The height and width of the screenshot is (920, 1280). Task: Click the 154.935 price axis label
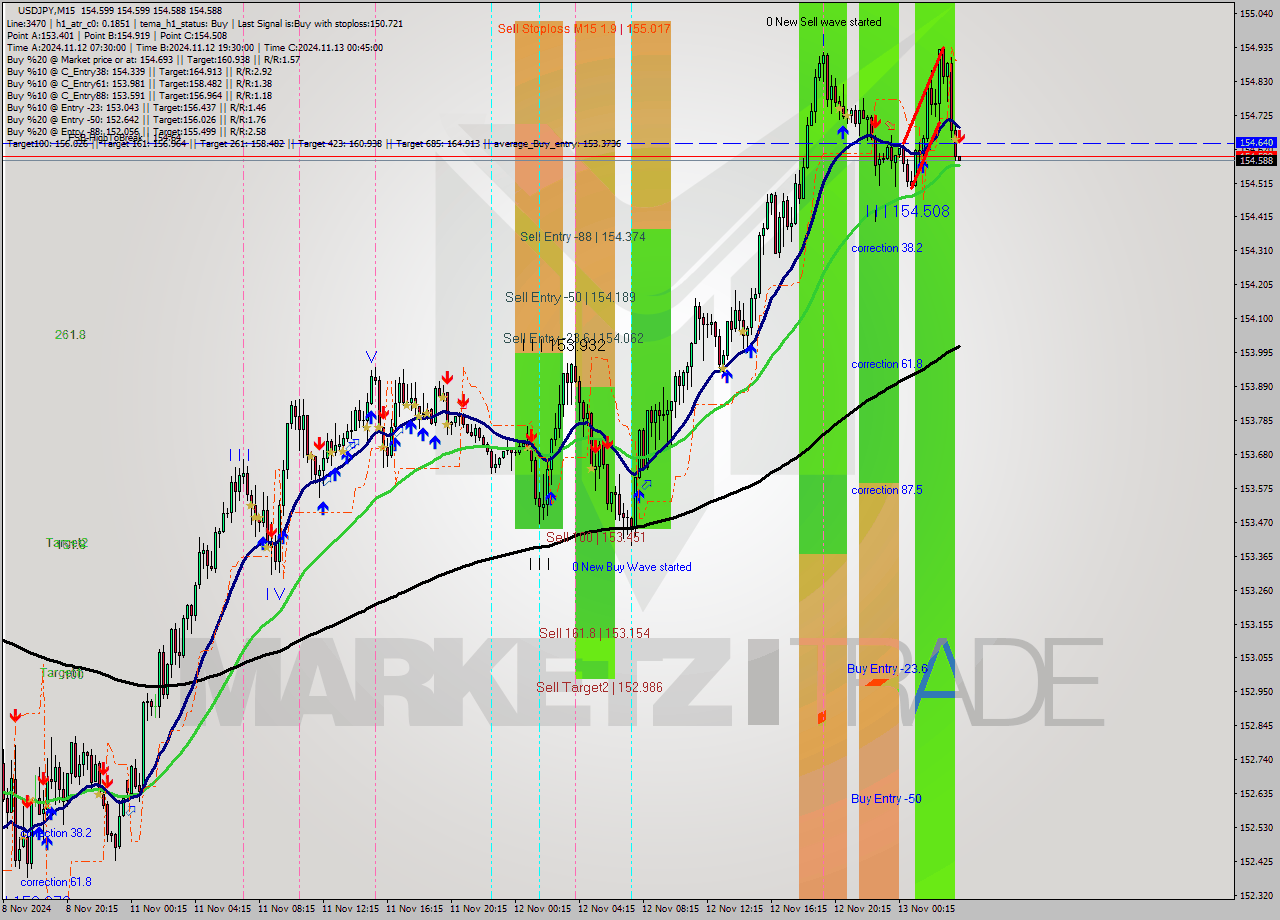pyautogui.click(x=1256, y=47)
